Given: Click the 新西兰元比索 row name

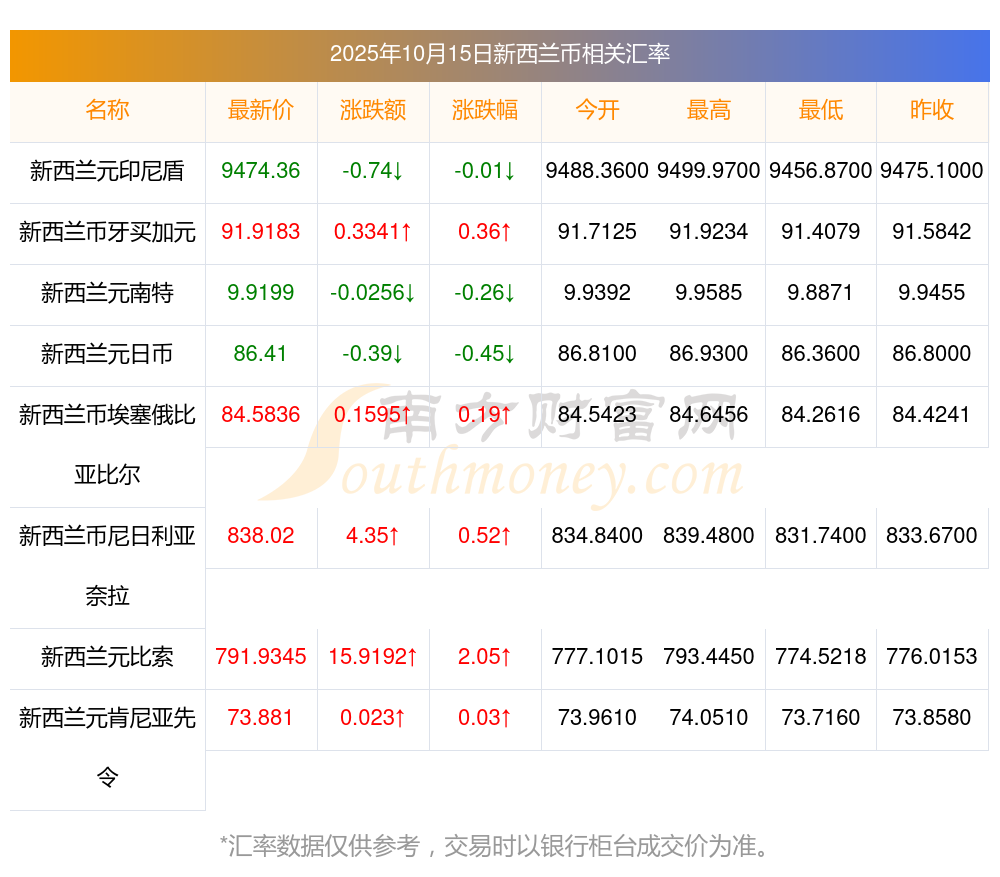Looking at the screenshot, I should (107, 657).
